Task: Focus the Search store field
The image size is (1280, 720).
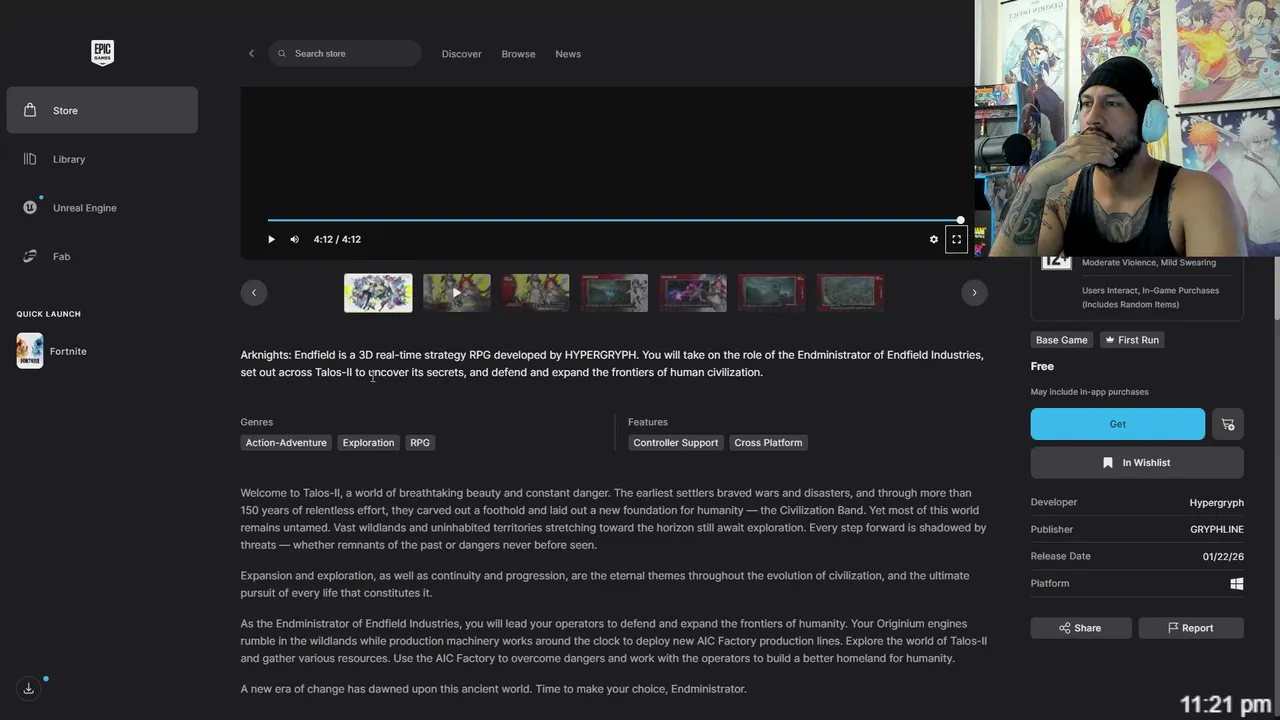Action: (345, 53)
